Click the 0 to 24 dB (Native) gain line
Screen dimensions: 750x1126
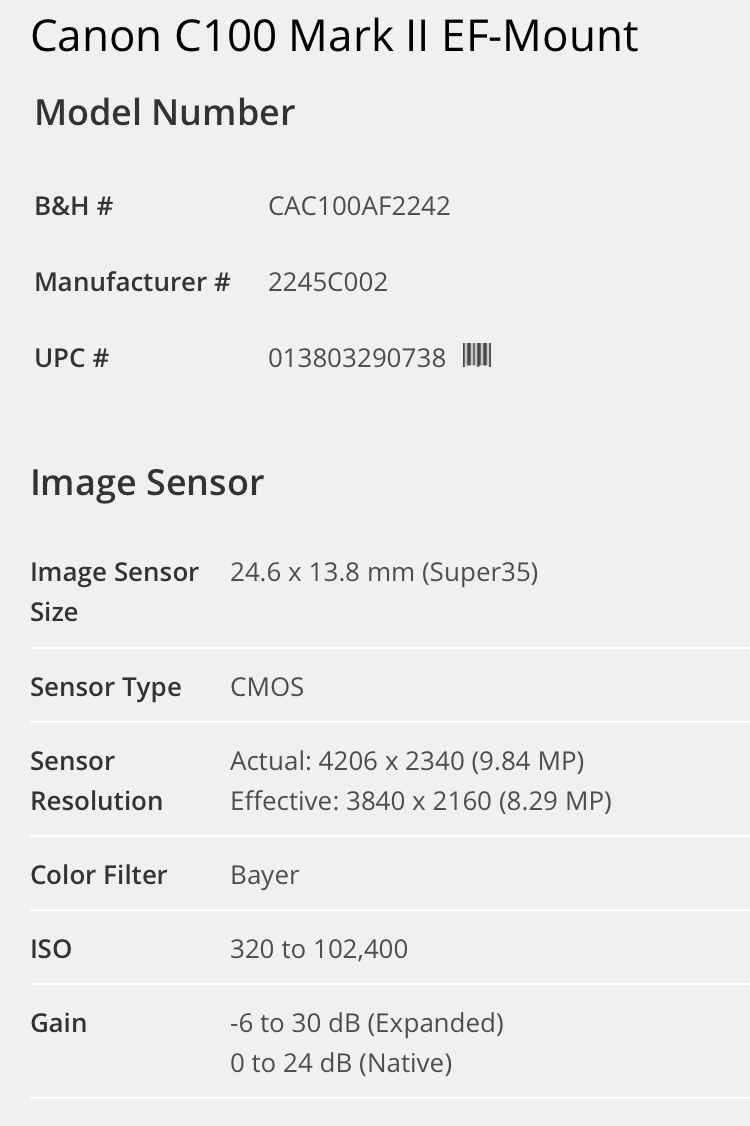(x=341, y=1063)
